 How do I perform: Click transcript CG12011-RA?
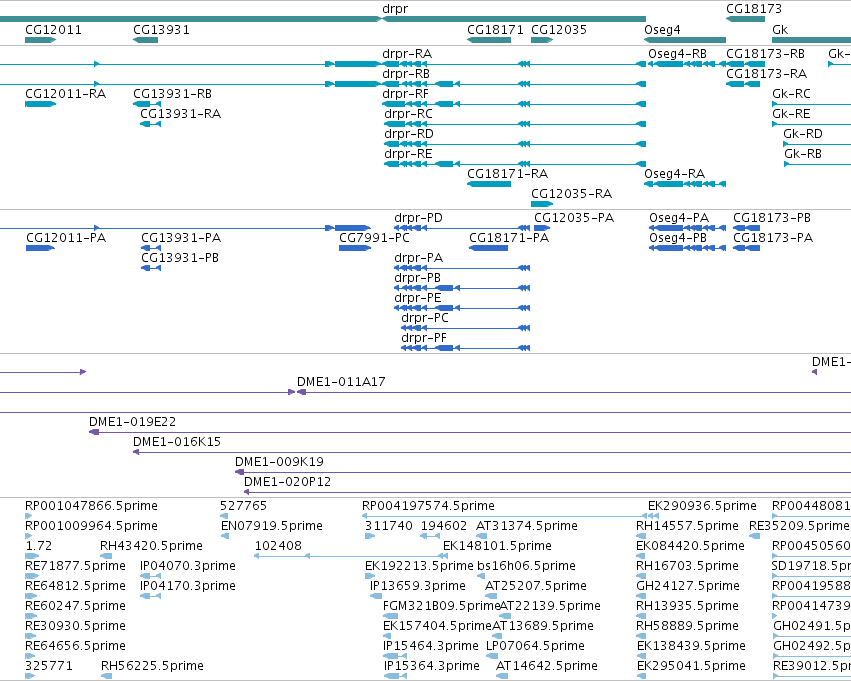pyautogui.click(x=65, y=94)
